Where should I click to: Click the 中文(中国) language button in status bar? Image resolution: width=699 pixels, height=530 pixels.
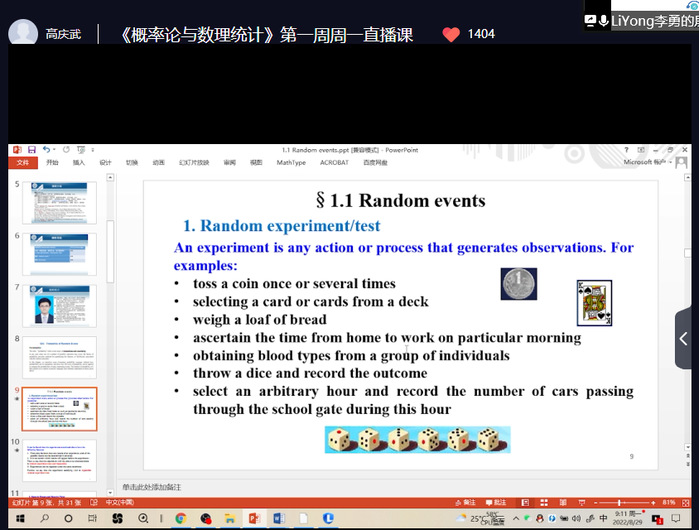click(x=120, y=502)
